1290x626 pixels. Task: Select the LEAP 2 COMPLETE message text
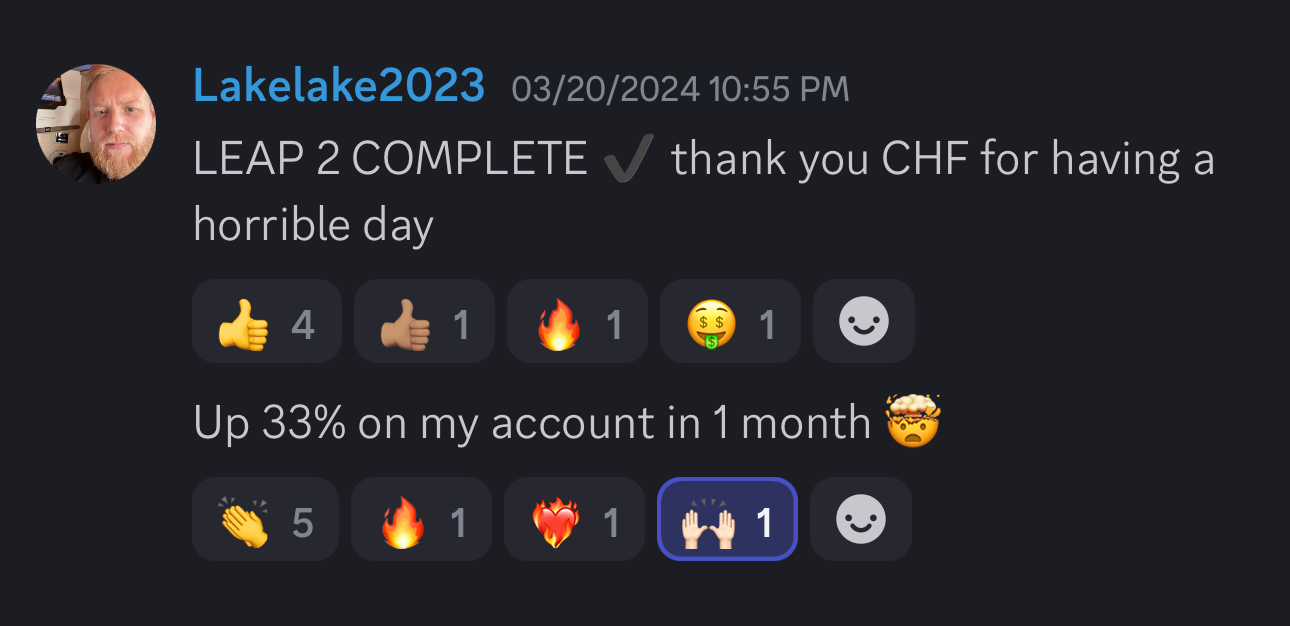click(x=704, y=191)
